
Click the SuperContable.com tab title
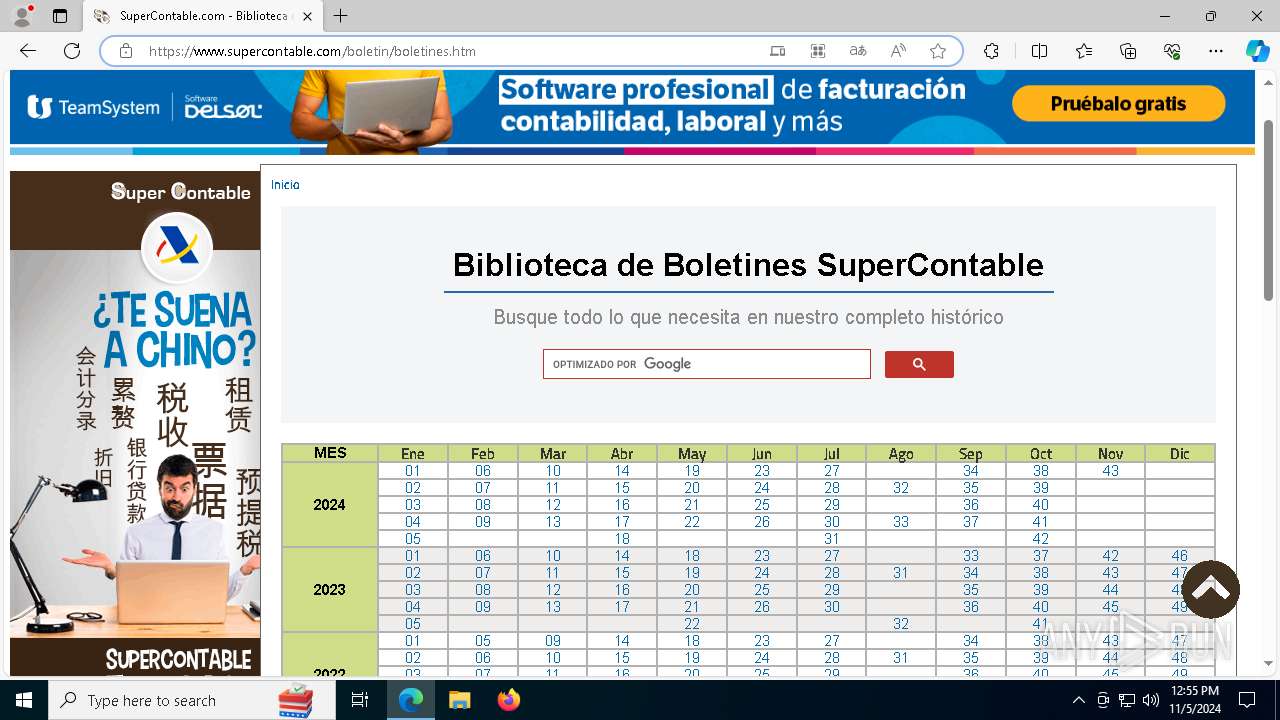pyautogui.click(x=202, y=16)
